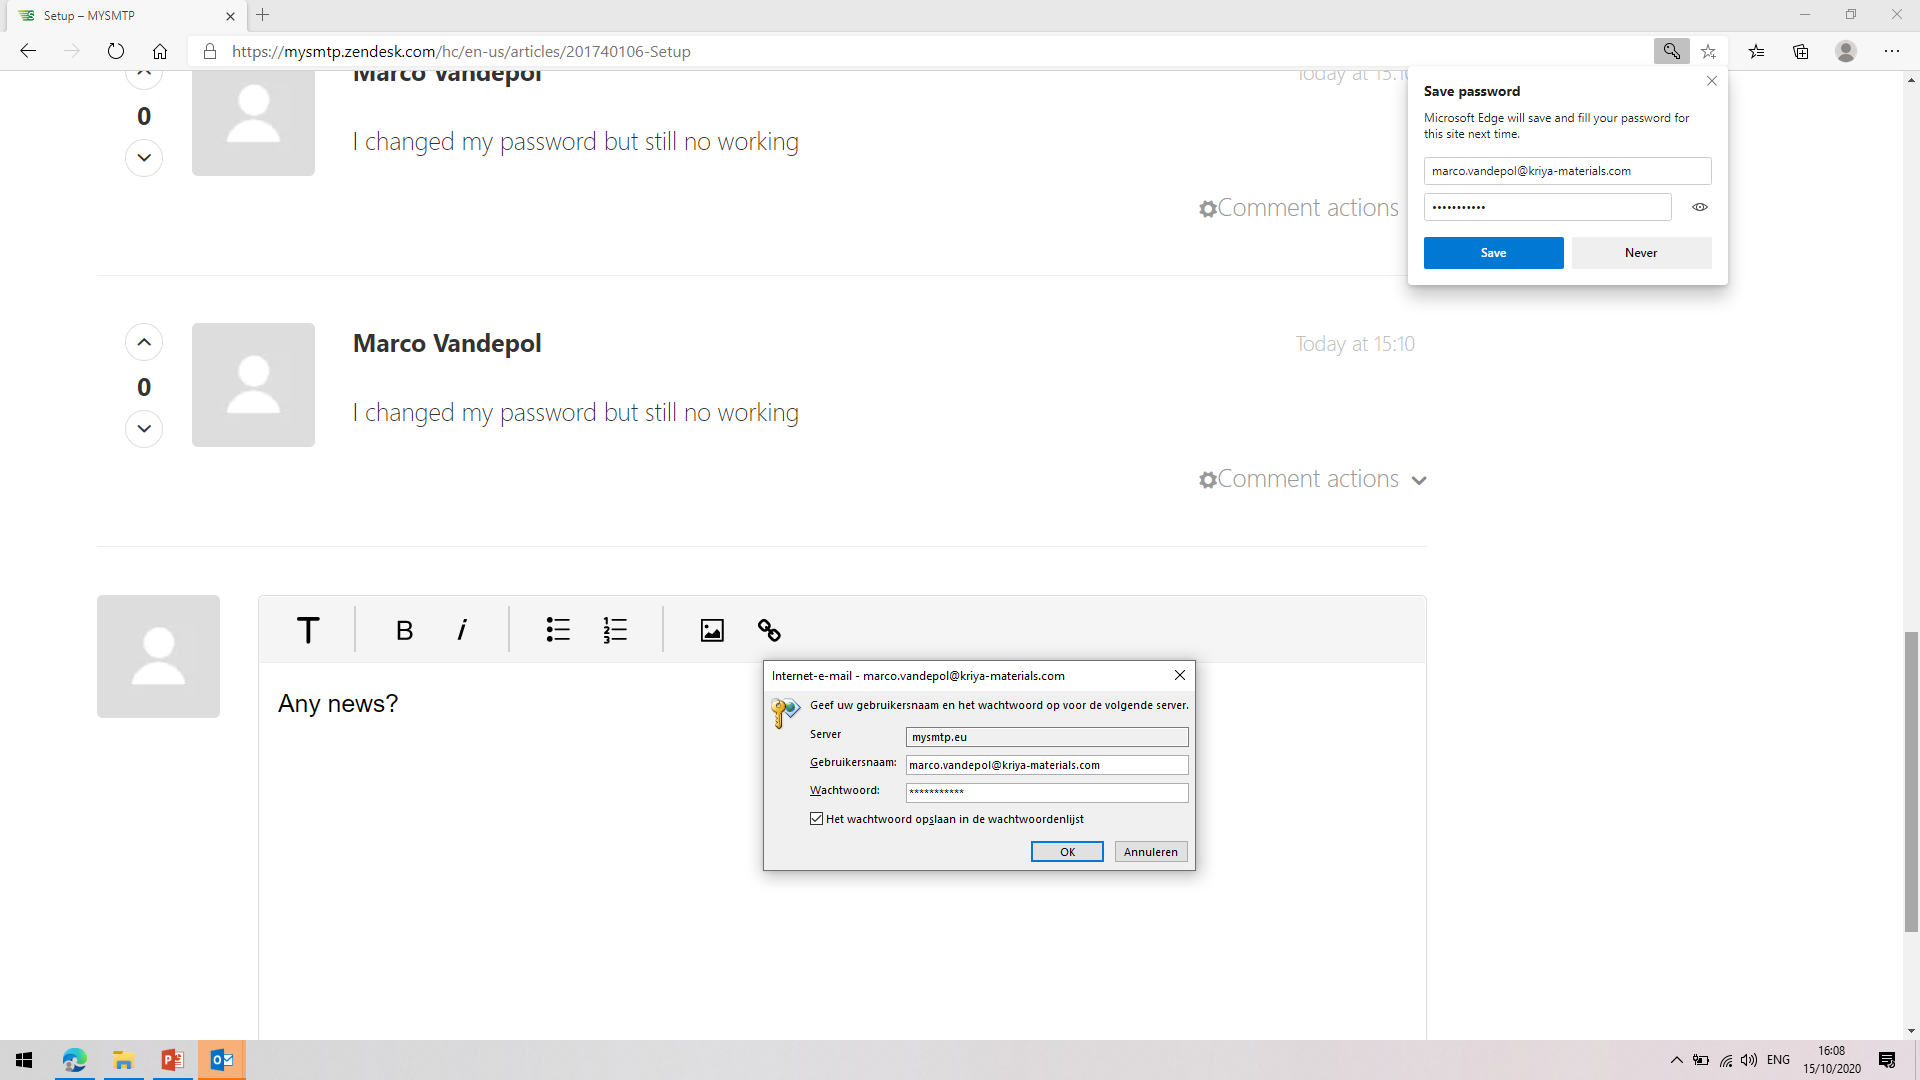Expand Comment actions dropdown under 15:10 comment

coord(1312,480)
